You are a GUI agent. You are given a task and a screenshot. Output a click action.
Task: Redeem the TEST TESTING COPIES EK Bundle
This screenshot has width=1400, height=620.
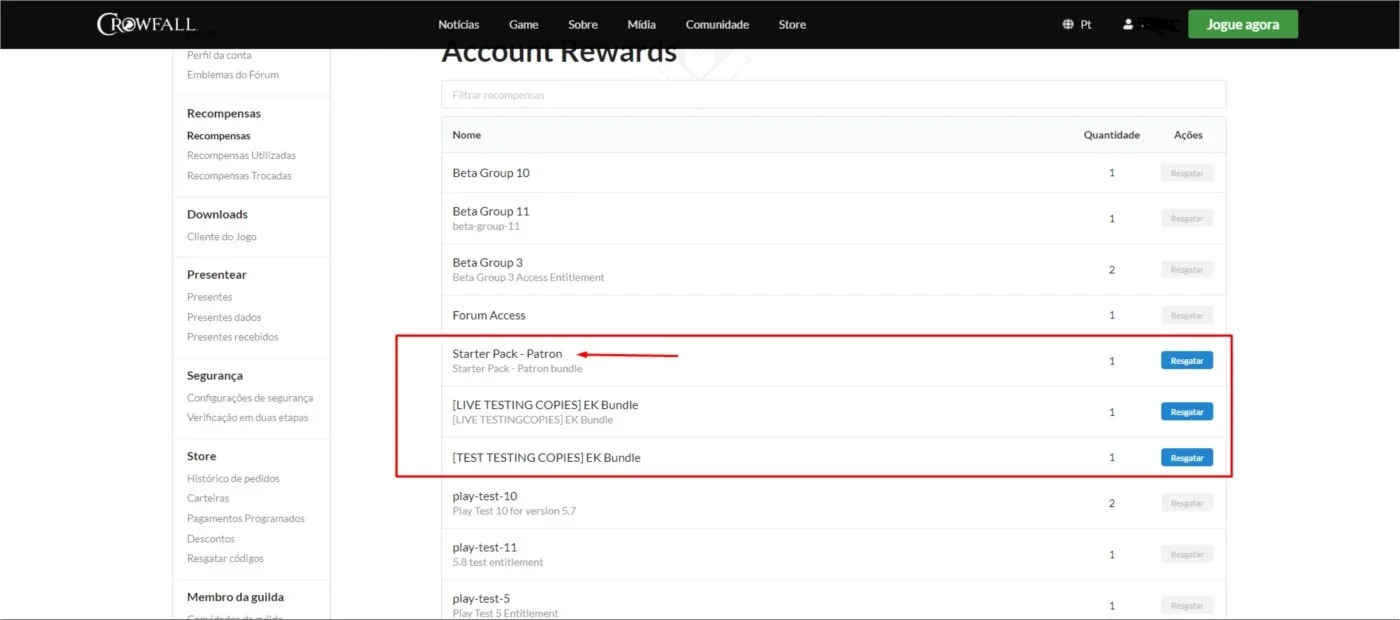coord(1187,457)
